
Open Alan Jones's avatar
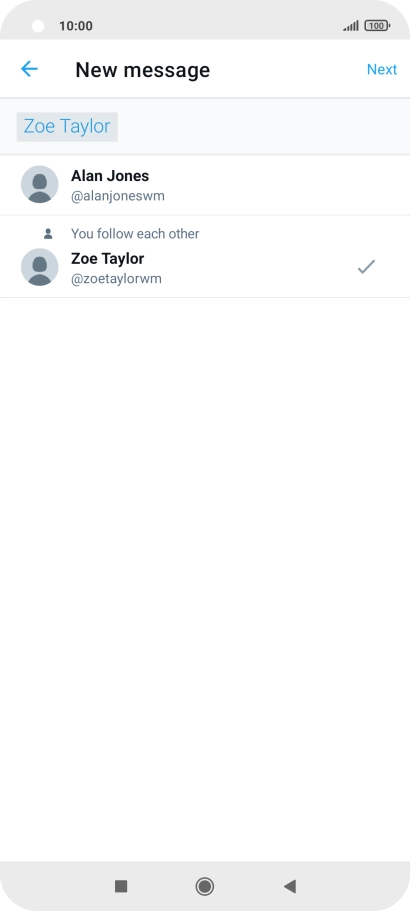click(x=39, y=184)
